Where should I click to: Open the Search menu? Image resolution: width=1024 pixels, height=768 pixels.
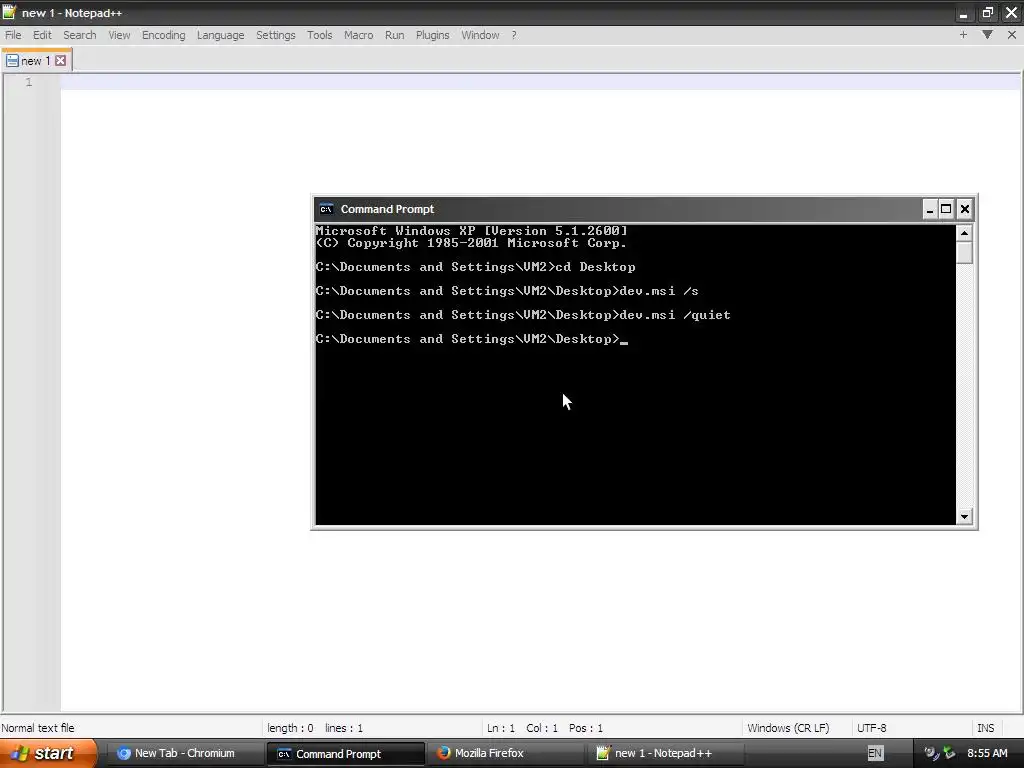(x=80, y=35)
